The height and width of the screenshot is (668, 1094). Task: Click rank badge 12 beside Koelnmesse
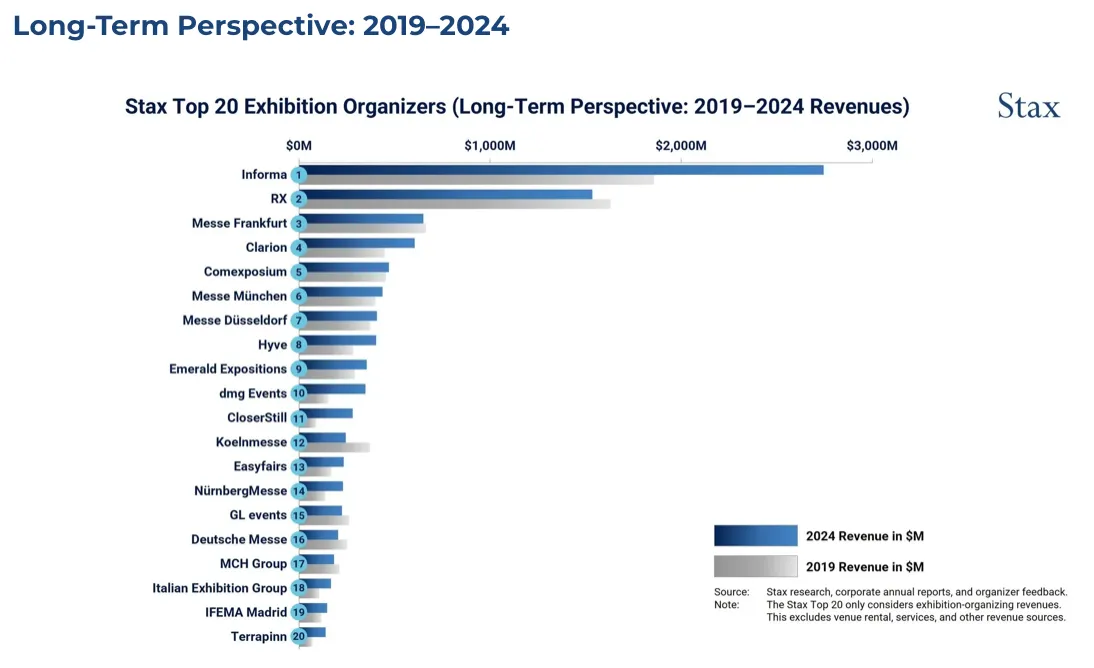pos(298,442)
